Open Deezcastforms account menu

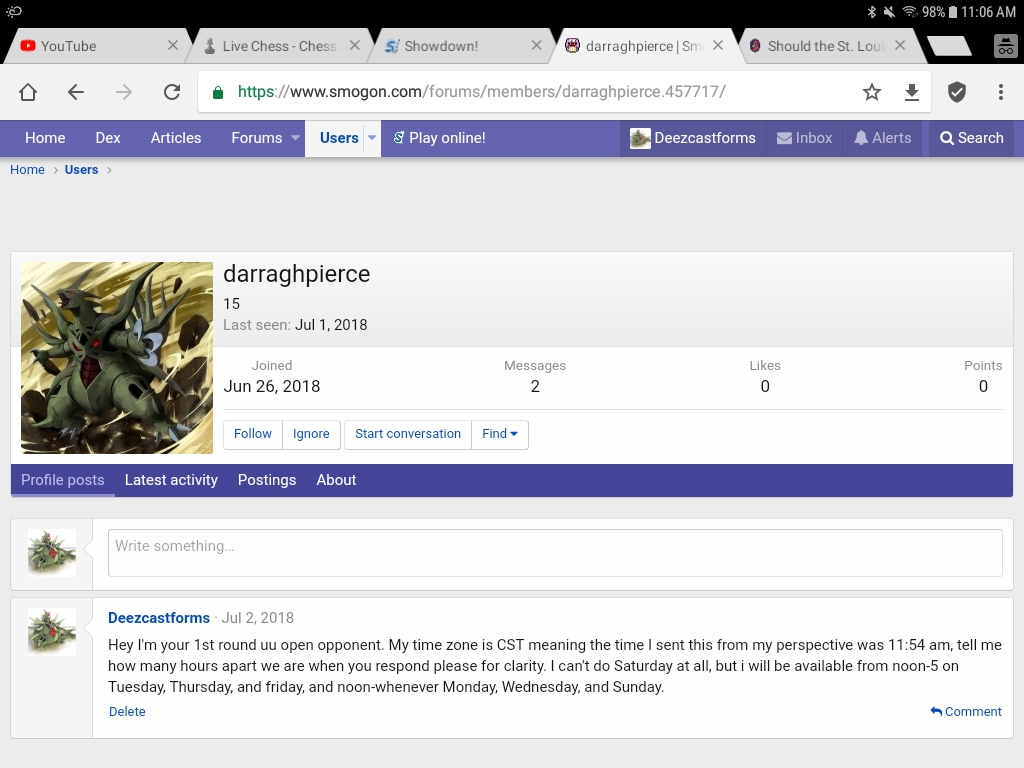pos(693,138)
